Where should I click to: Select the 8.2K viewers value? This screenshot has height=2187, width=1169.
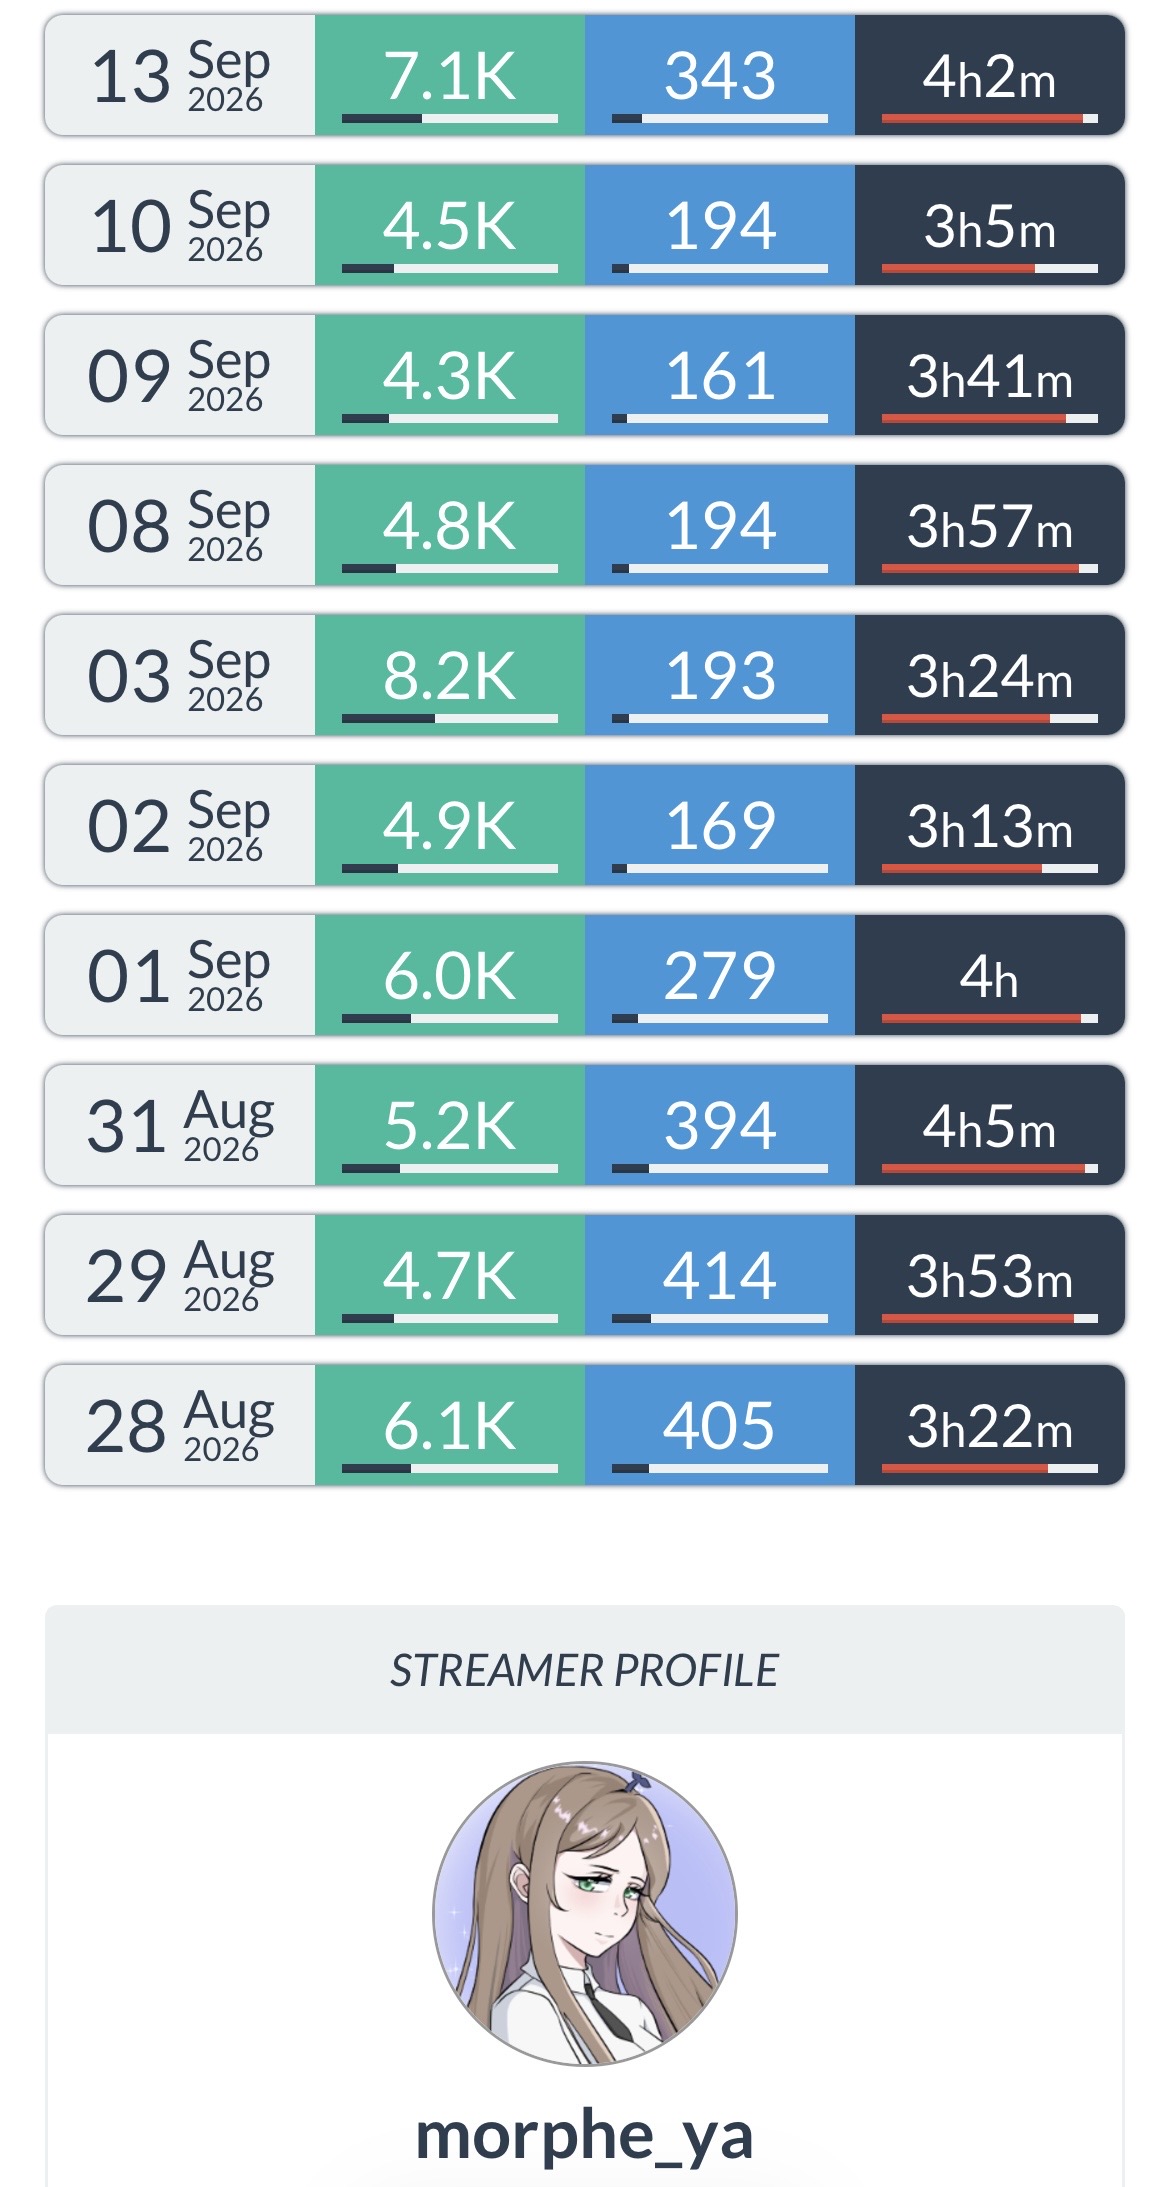click(x=450, y=675)
